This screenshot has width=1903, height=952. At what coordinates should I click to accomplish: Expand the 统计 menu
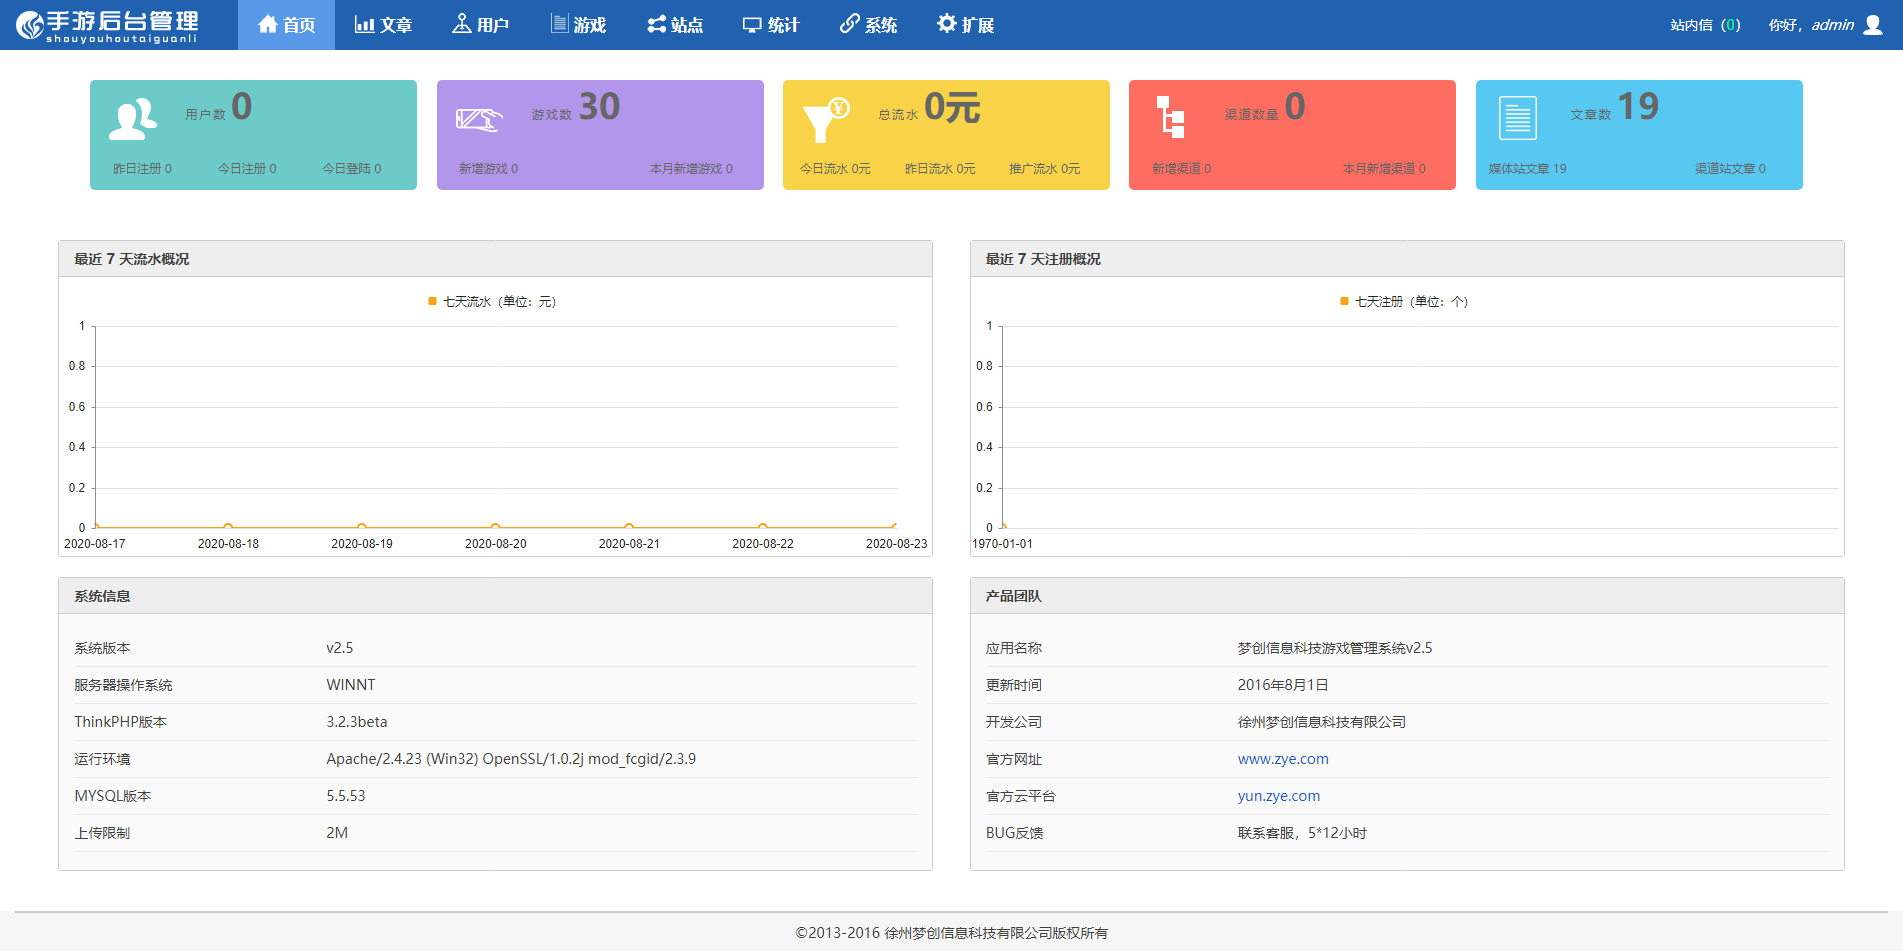tap(771, 25)
